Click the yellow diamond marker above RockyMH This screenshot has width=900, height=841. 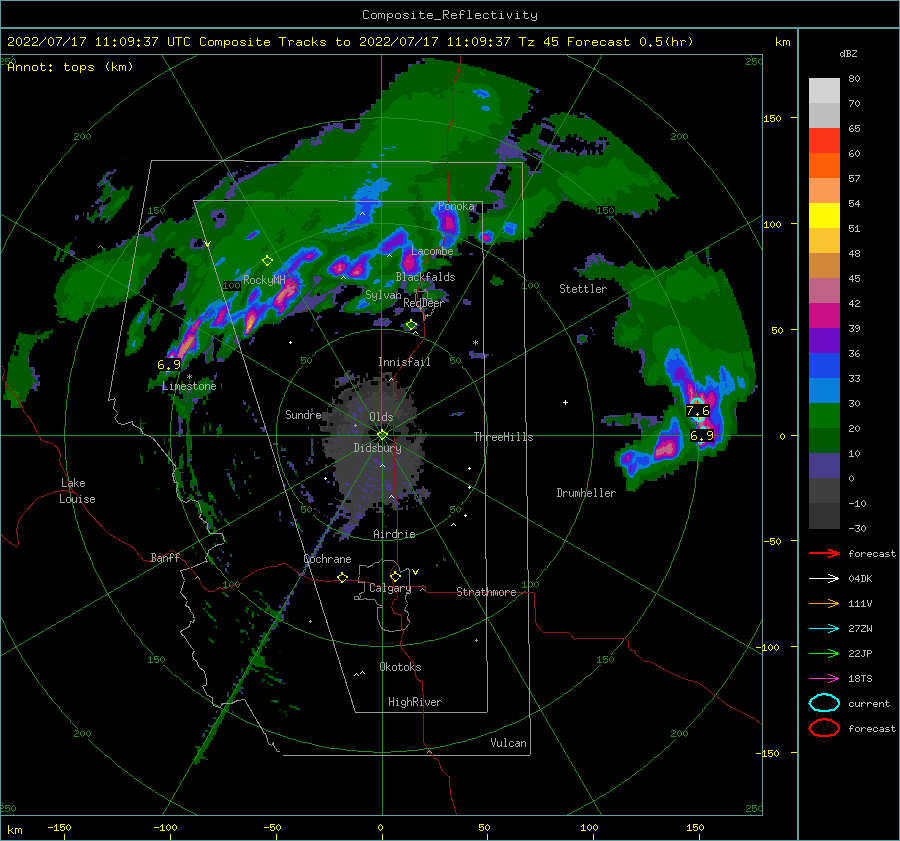pos(267,261)
